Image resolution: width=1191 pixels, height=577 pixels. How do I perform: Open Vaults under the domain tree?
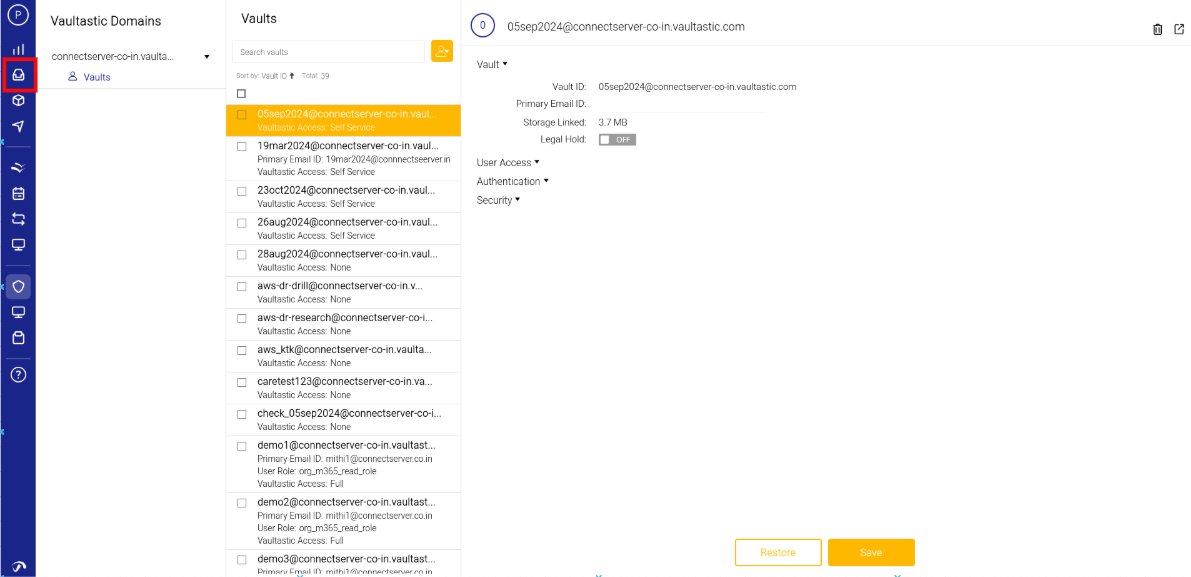(x=97, y=77)
